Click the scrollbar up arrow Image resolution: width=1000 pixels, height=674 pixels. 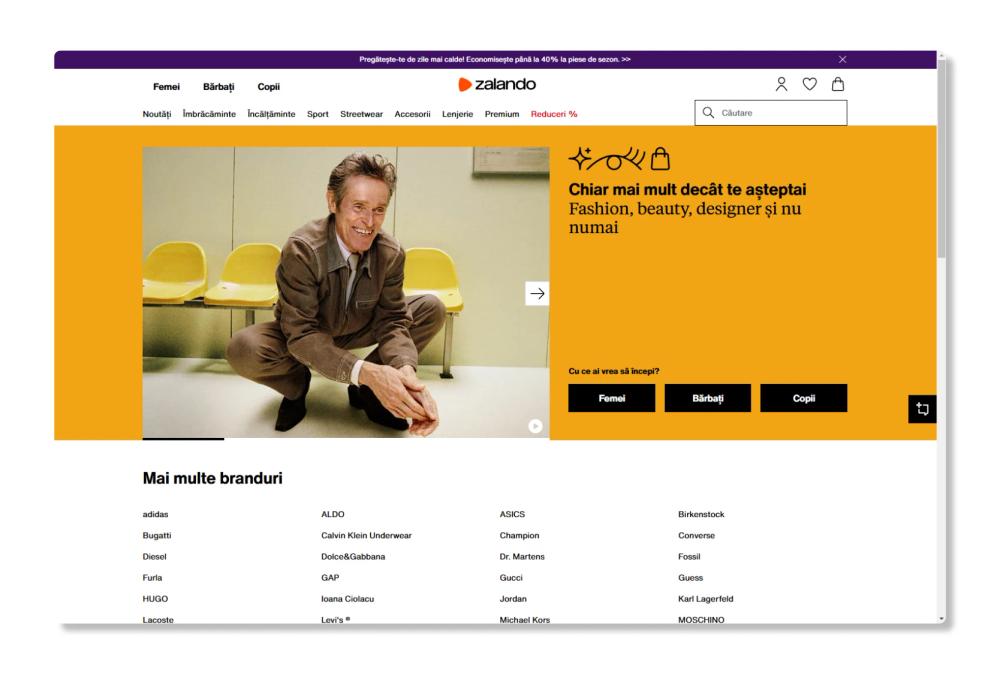coord(941,56)
